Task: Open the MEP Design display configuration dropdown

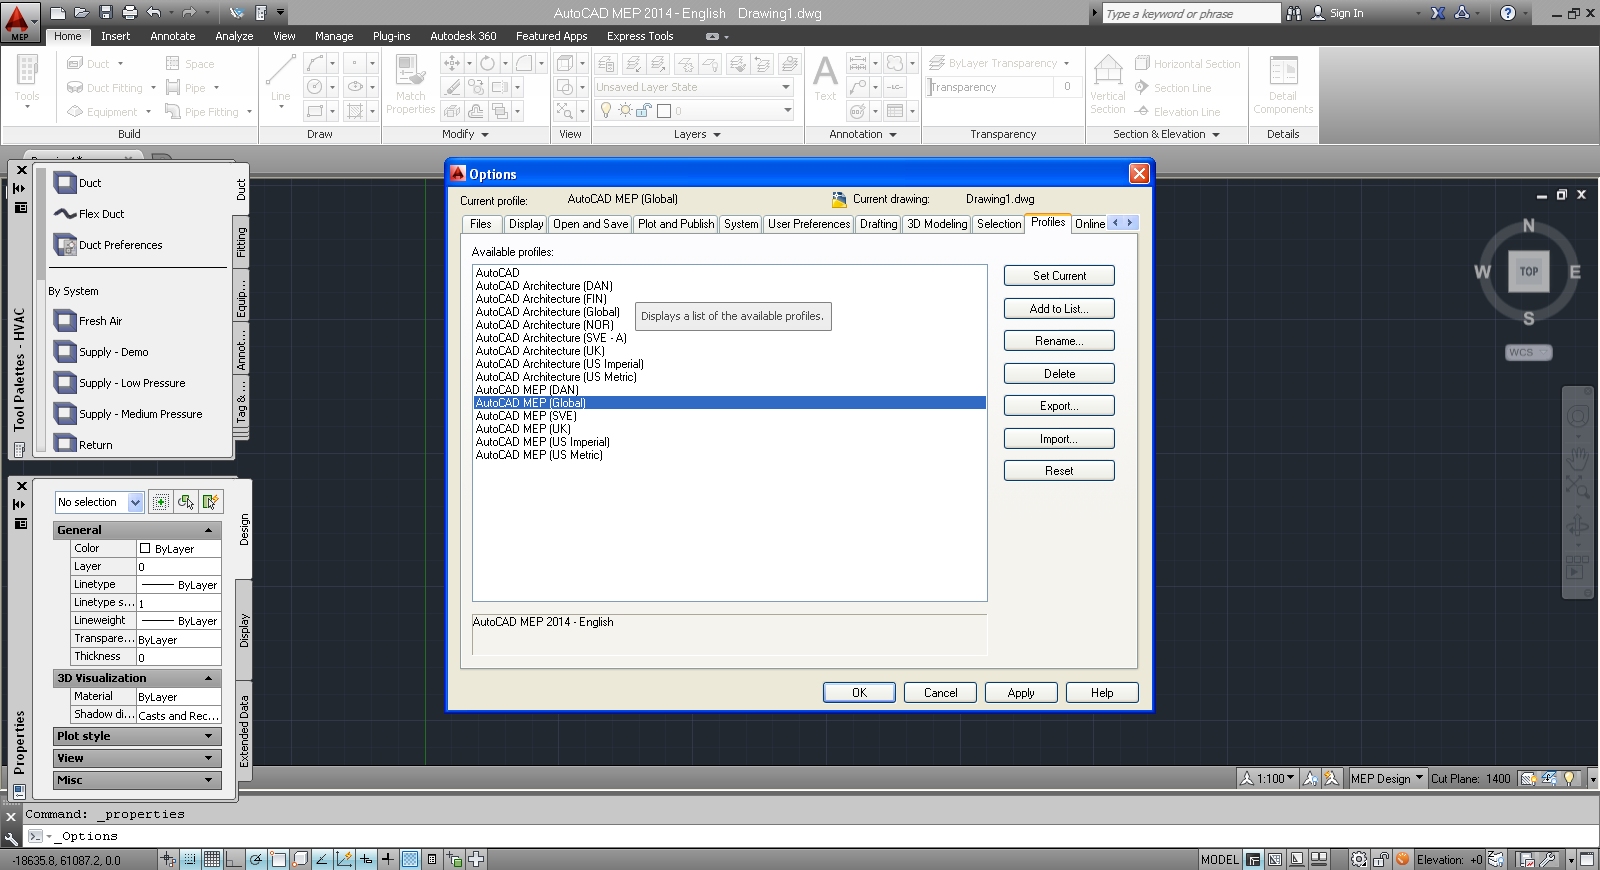Action: click(1386, 778)
